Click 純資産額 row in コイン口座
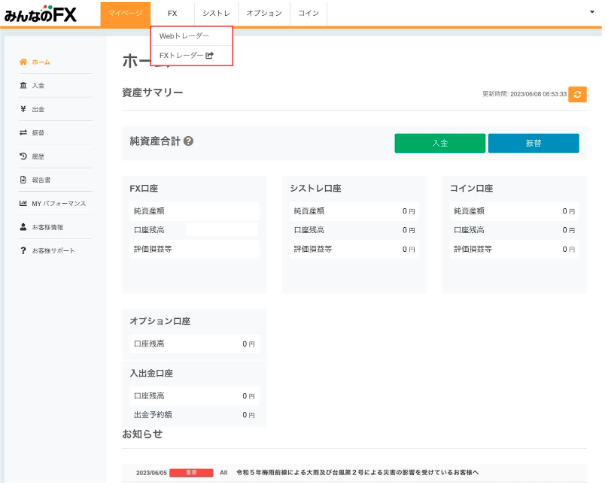Image resolution: width=607 pixels, height=484 pixels. [514, 211]
